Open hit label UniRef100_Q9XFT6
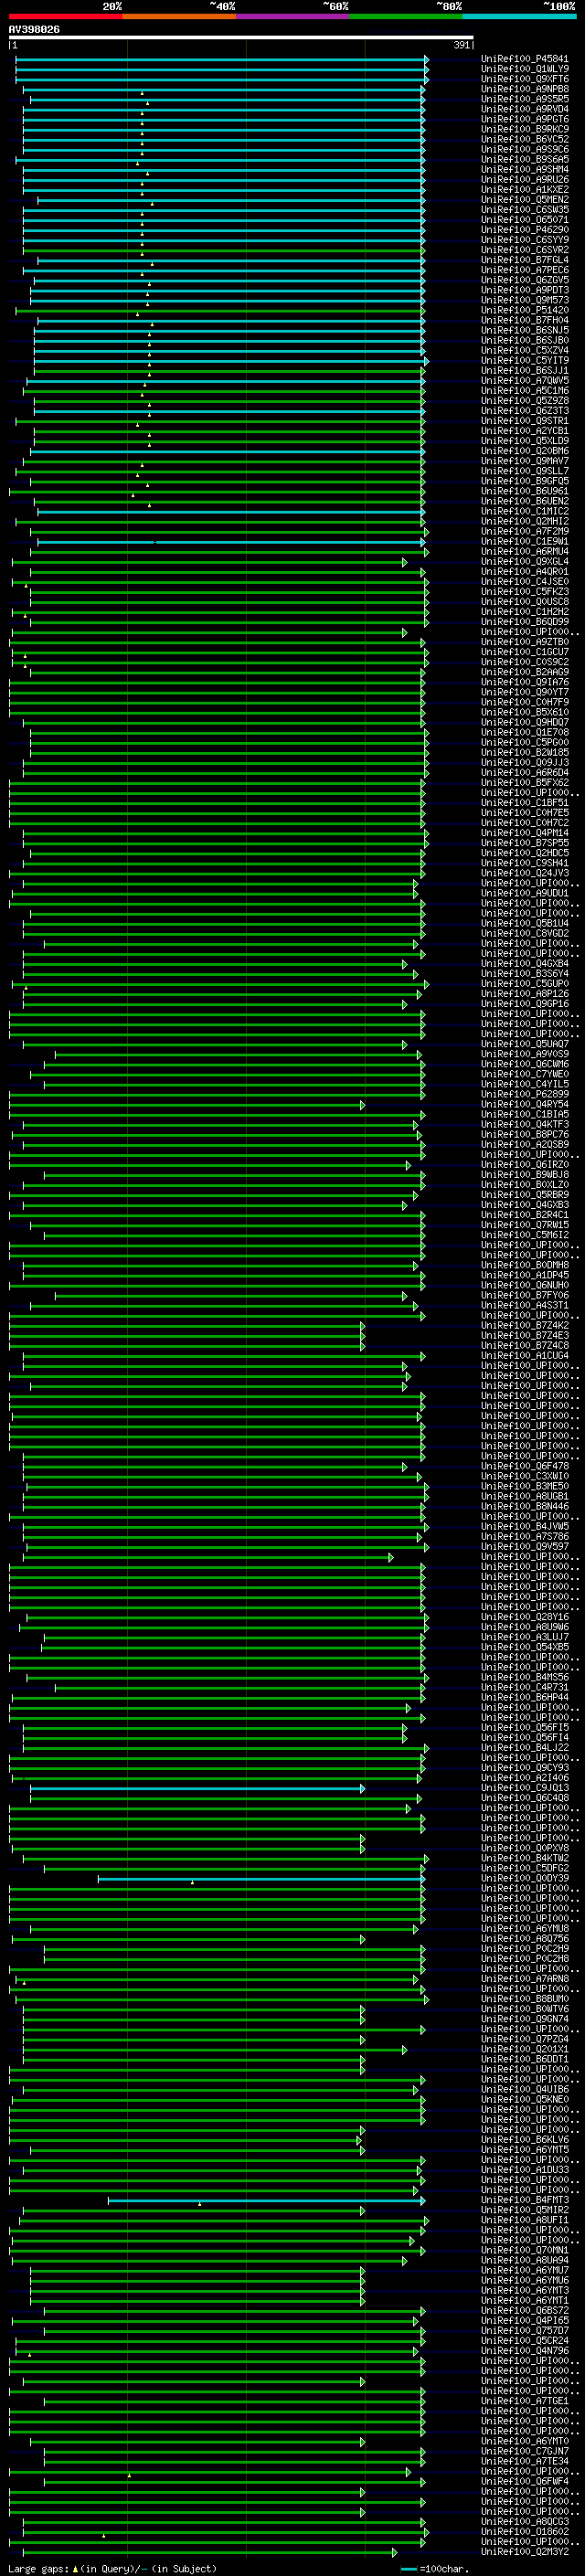This screenshot has width=585, height=2576. pos(525,79)
